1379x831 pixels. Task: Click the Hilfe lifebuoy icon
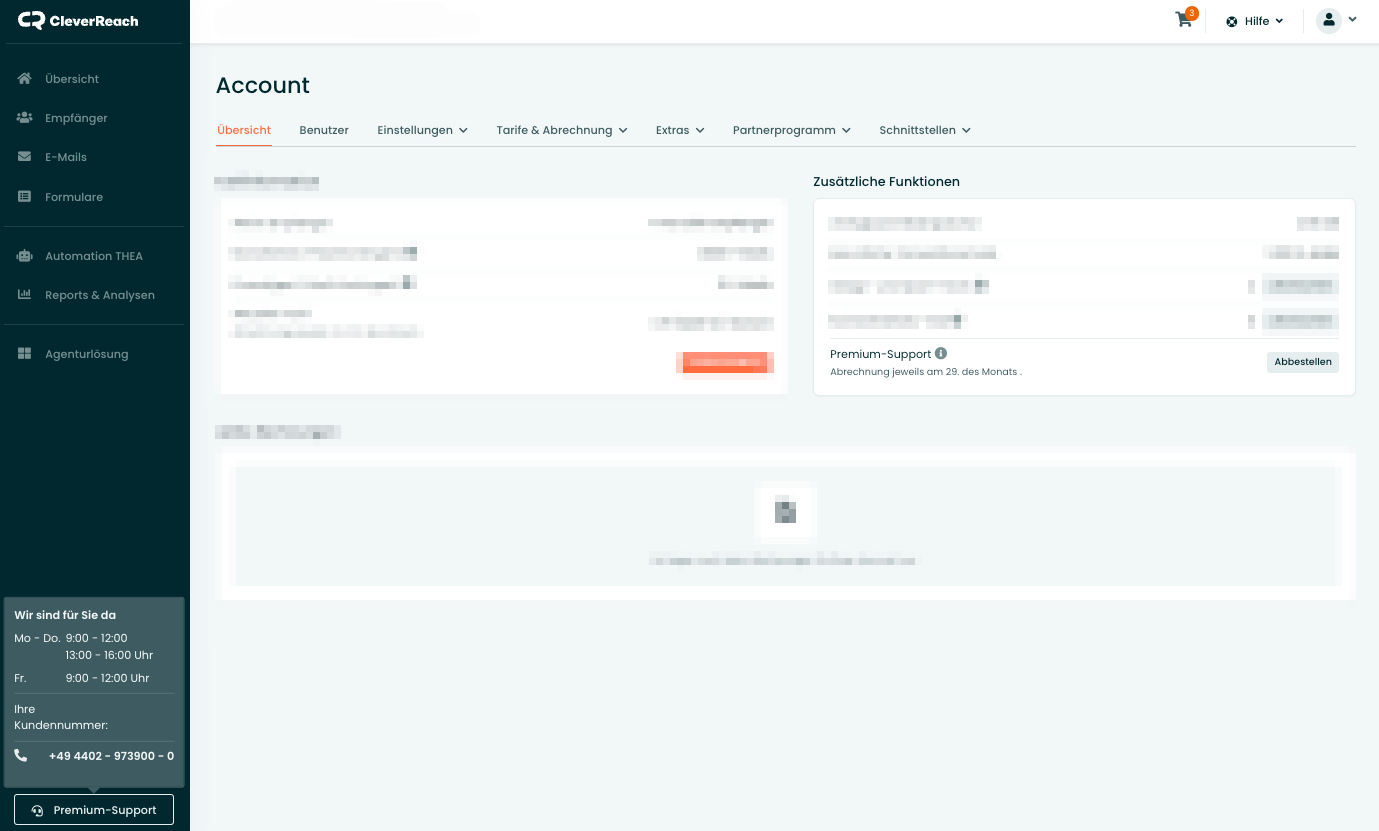coord(1232,21)
